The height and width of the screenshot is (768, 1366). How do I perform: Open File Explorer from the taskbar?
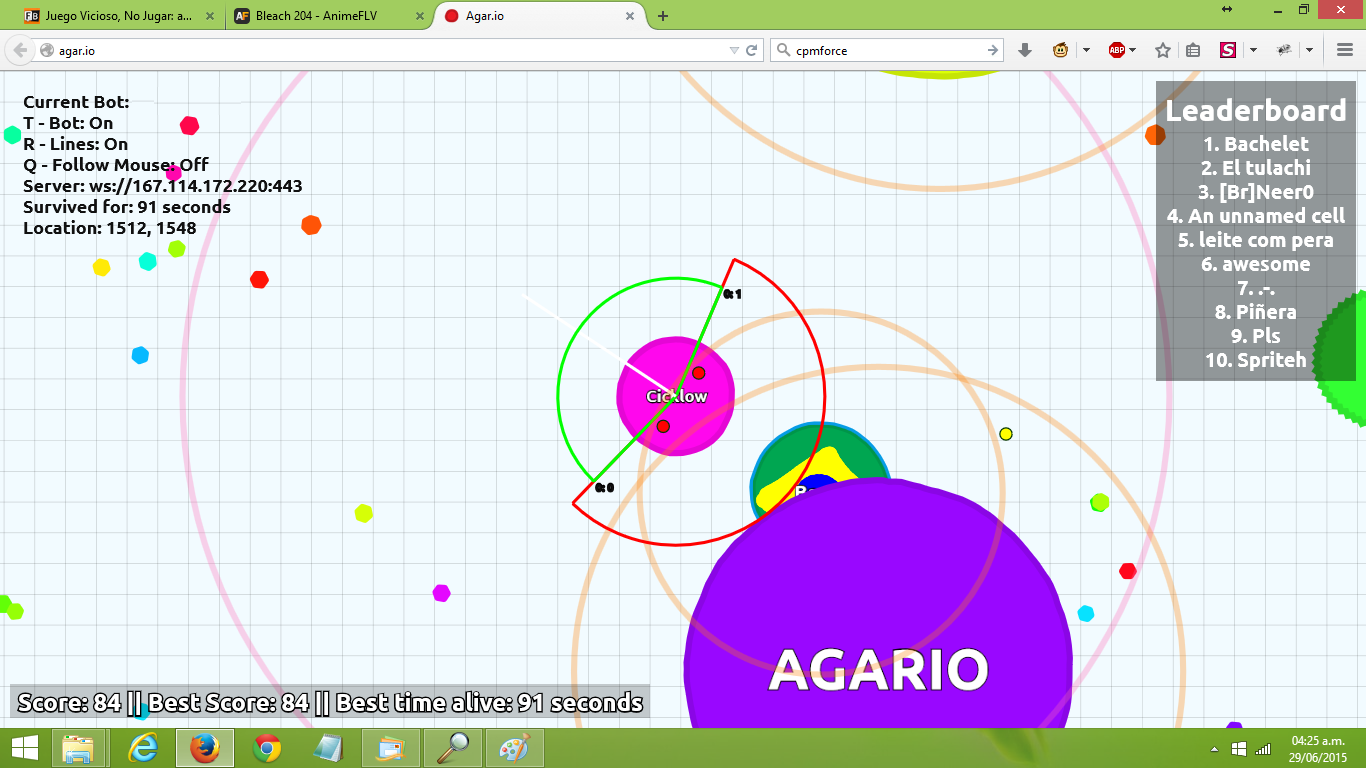78,748
